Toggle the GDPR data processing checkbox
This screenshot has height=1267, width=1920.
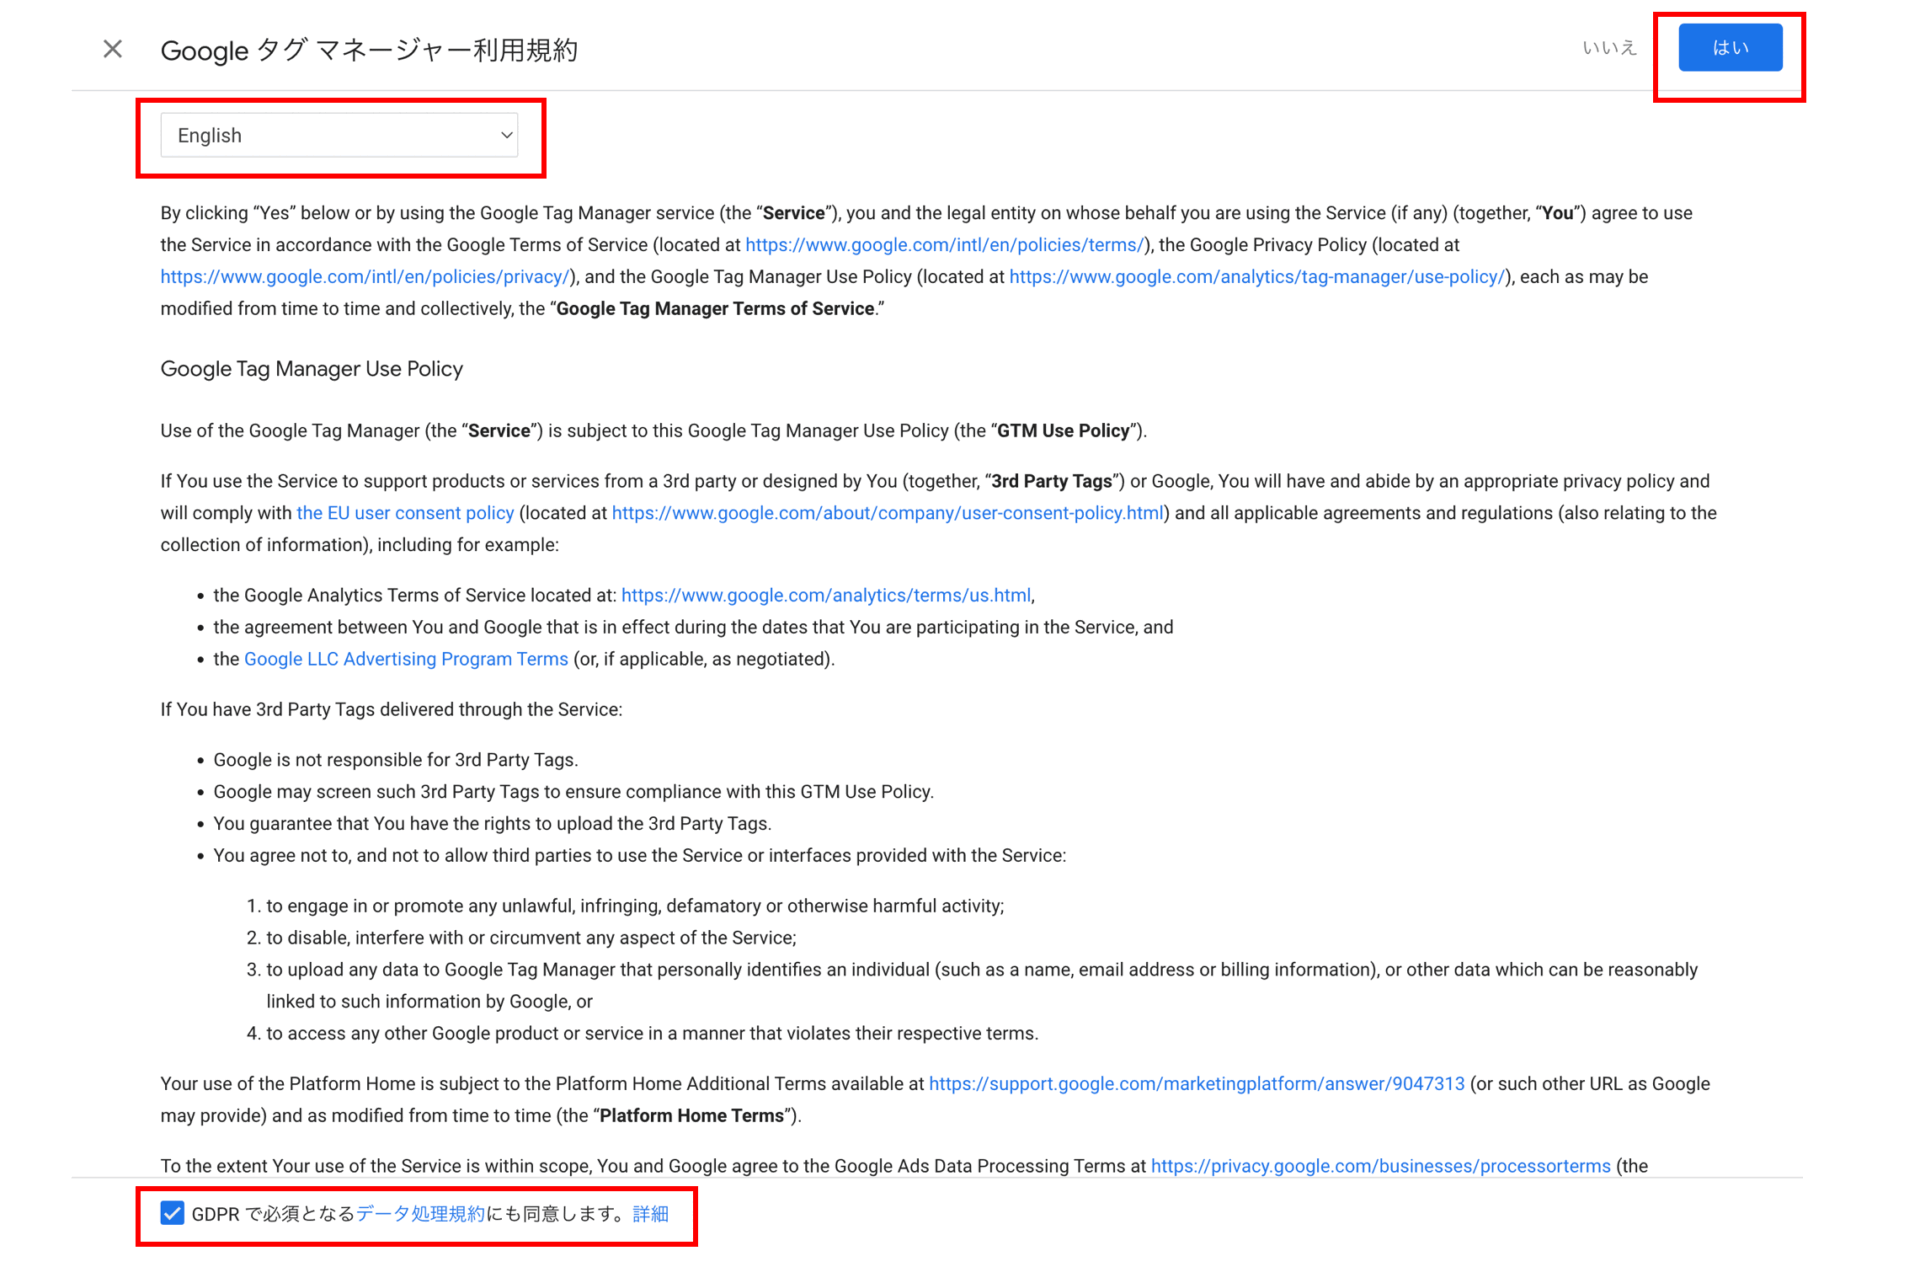[172, 1213]
